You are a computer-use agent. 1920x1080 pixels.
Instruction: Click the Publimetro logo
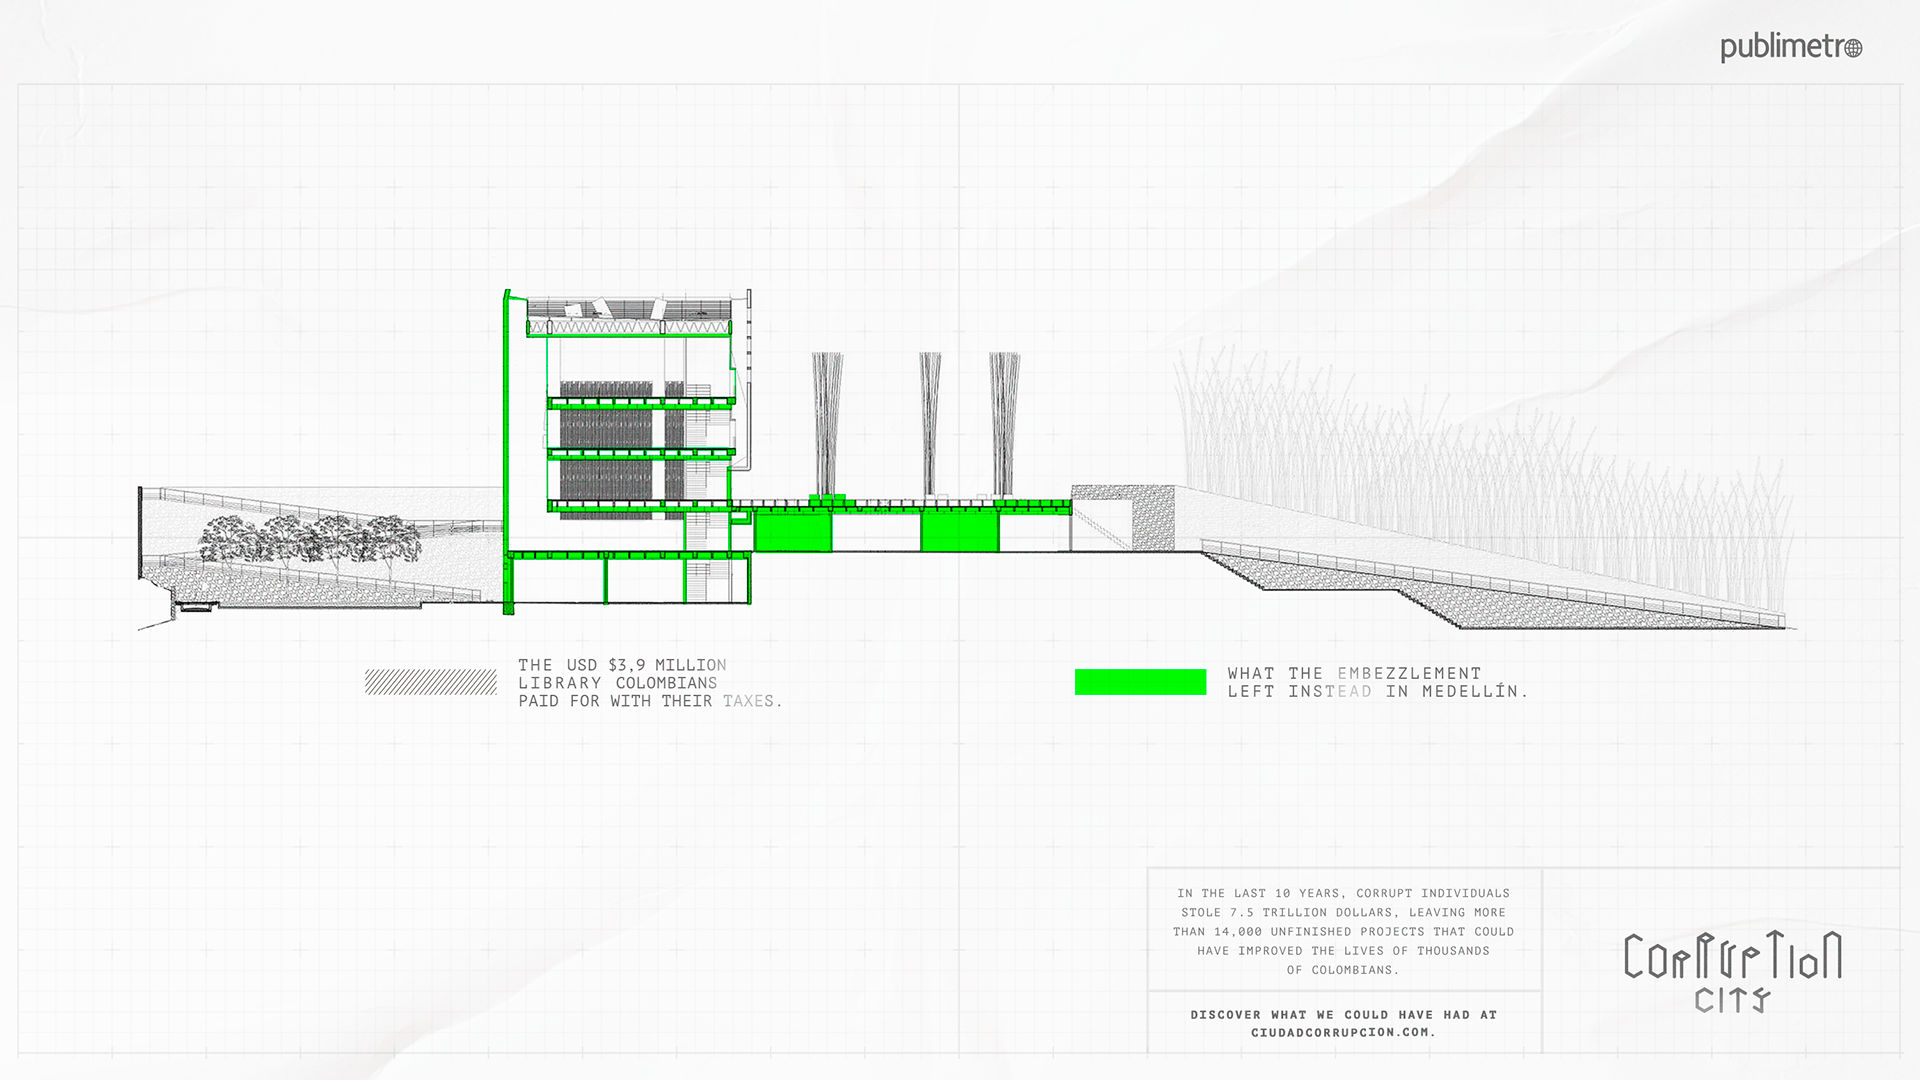click(1789, 47)
